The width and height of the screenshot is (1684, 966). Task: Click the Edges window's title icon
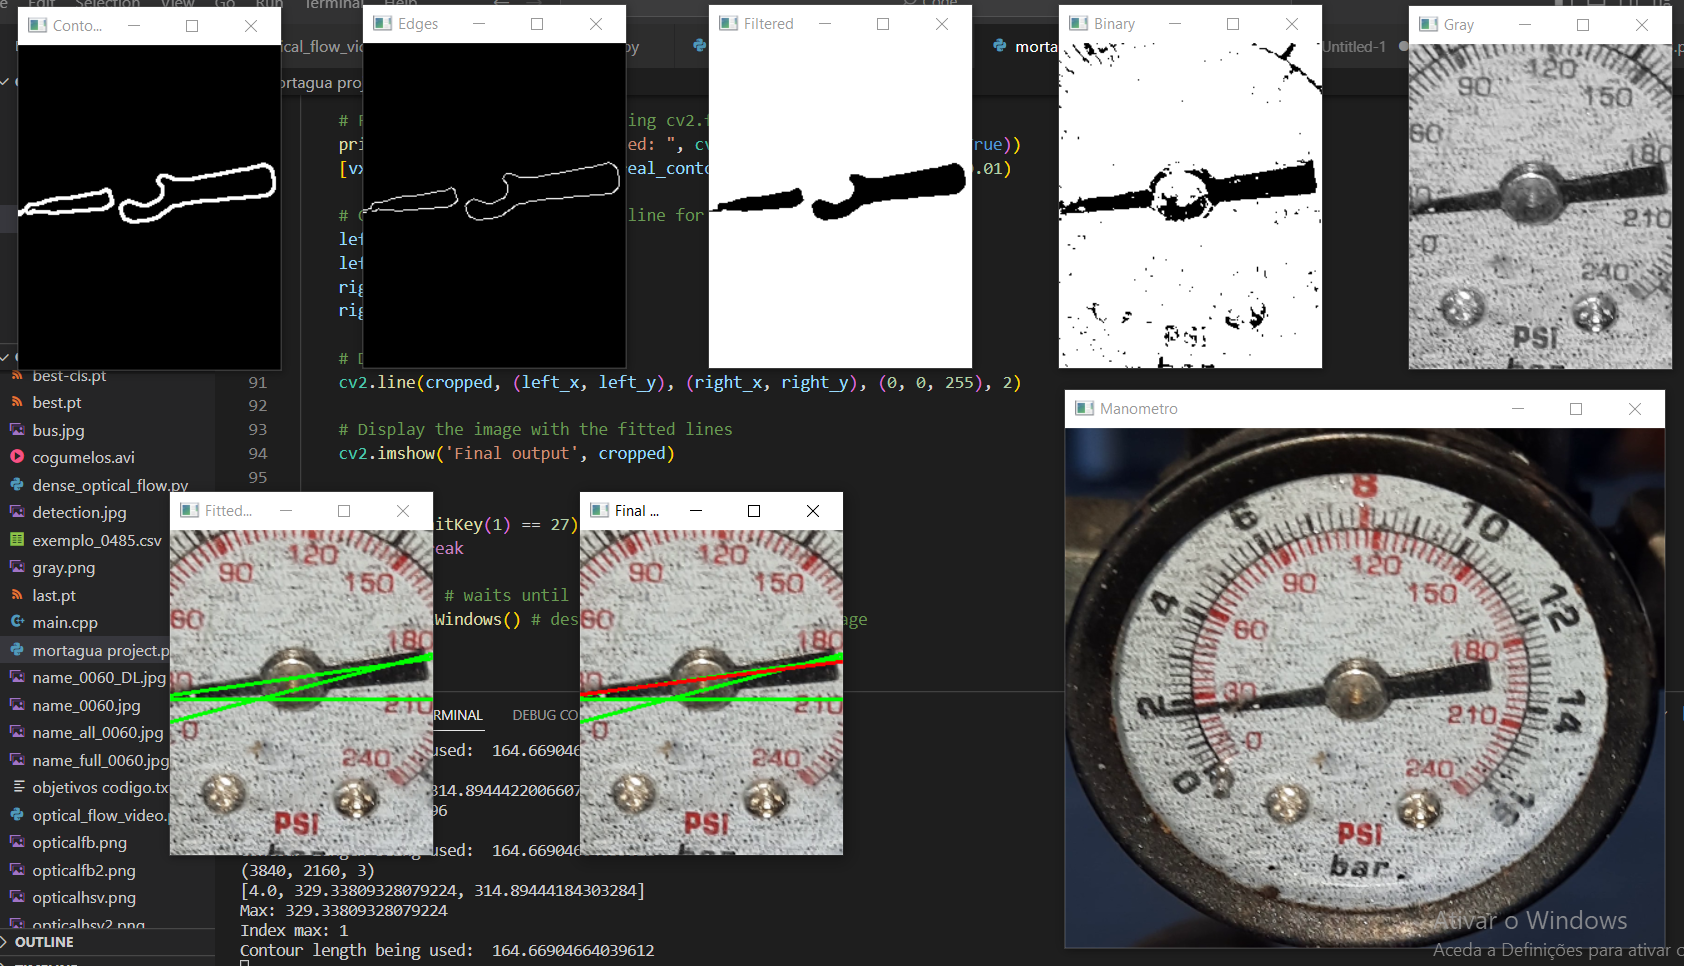tap(382, 23)
